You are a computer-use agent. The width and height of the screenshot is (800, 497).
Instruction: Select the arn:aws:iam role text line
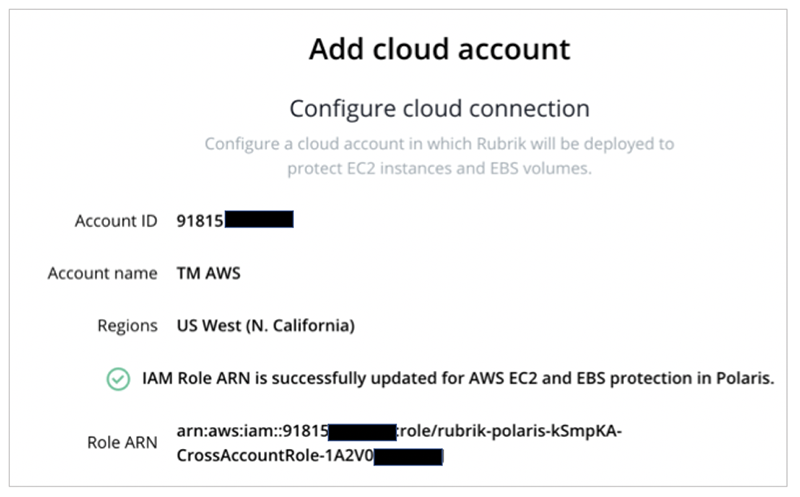399,432
